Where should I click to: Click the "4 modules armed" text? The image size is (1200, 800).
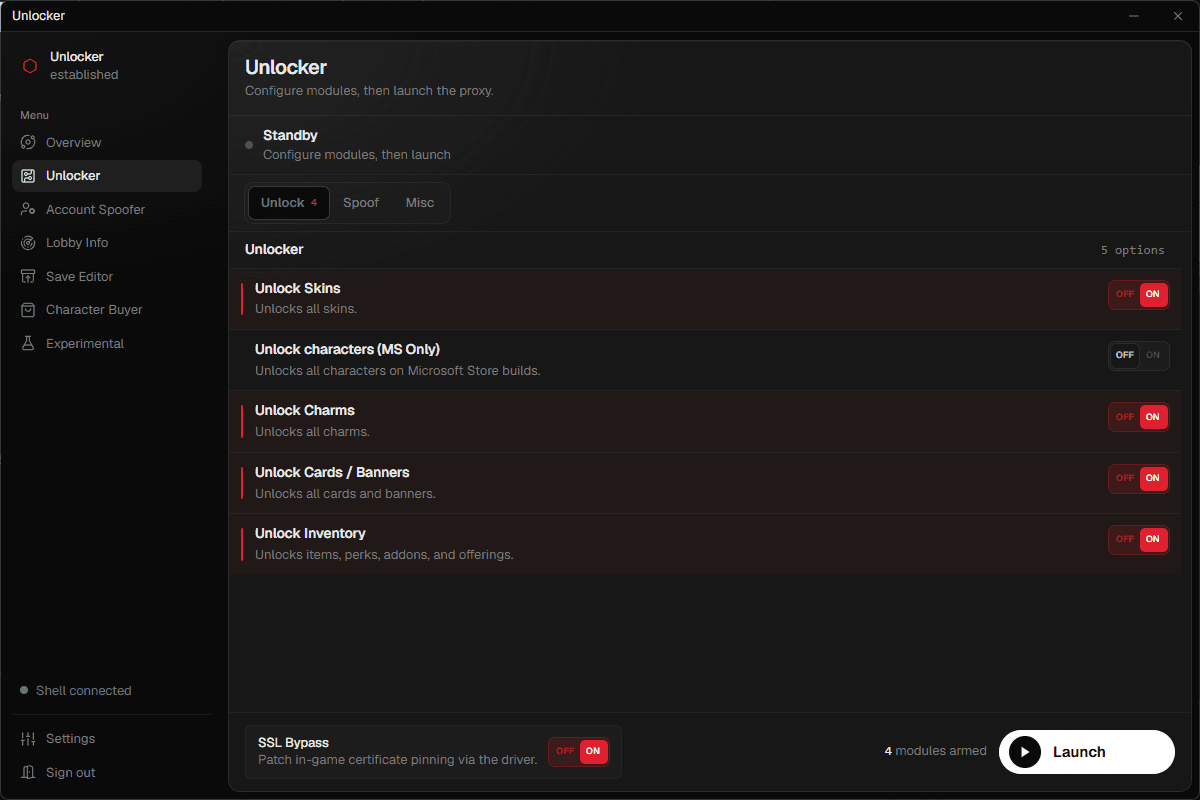(936, 751)
